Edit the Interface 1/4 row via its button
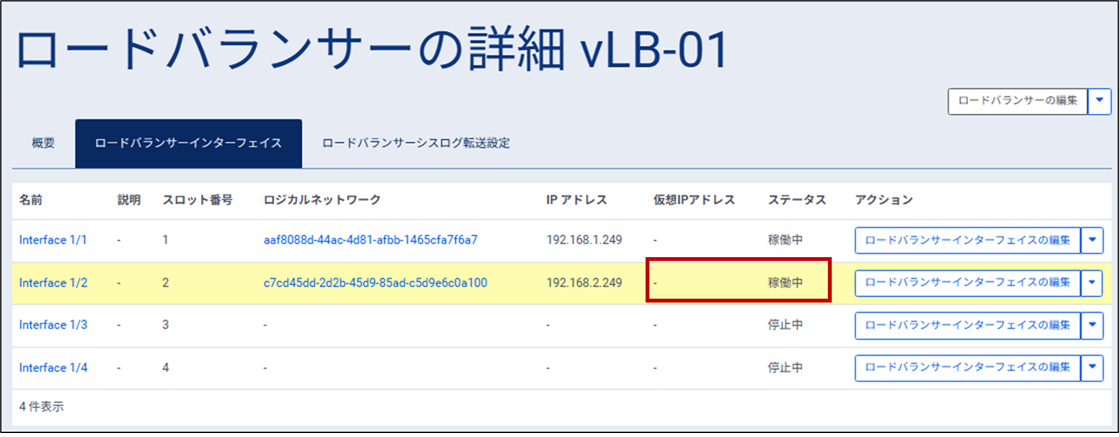The width and height of the screenshot is (1119, 437). [x=967, y=368]
